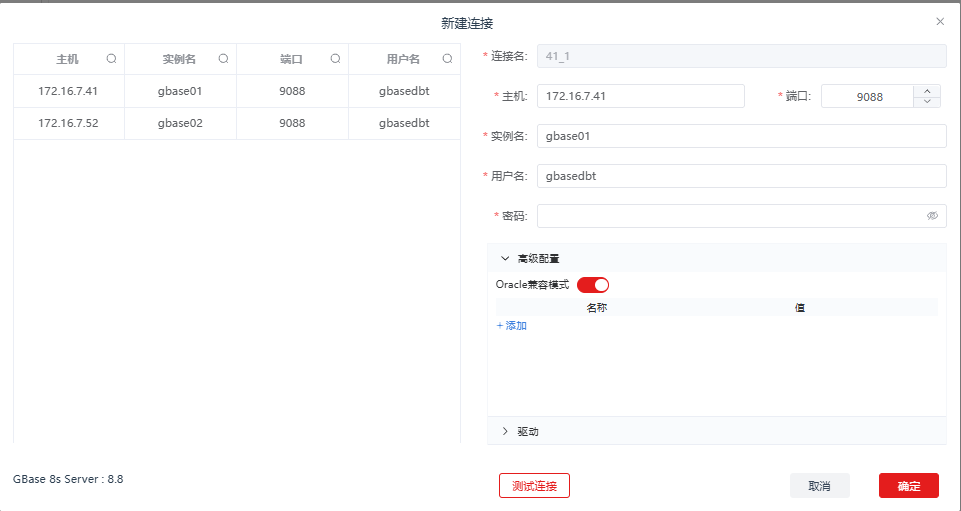Click search icon in 用户名 column header
The height and width of the screenshot is (511, 961).
coord(448,59)
